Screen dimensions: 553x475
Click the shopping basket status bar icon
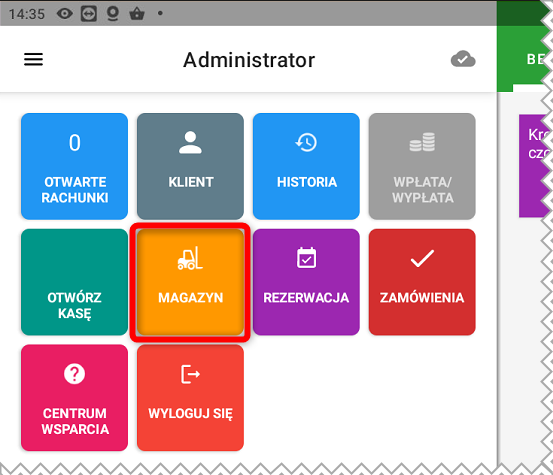point(137,14)
